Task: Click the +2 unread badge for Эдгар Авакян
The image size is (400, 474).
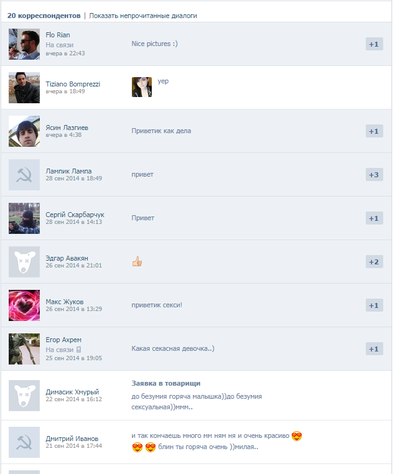Action: coord(374,262)
